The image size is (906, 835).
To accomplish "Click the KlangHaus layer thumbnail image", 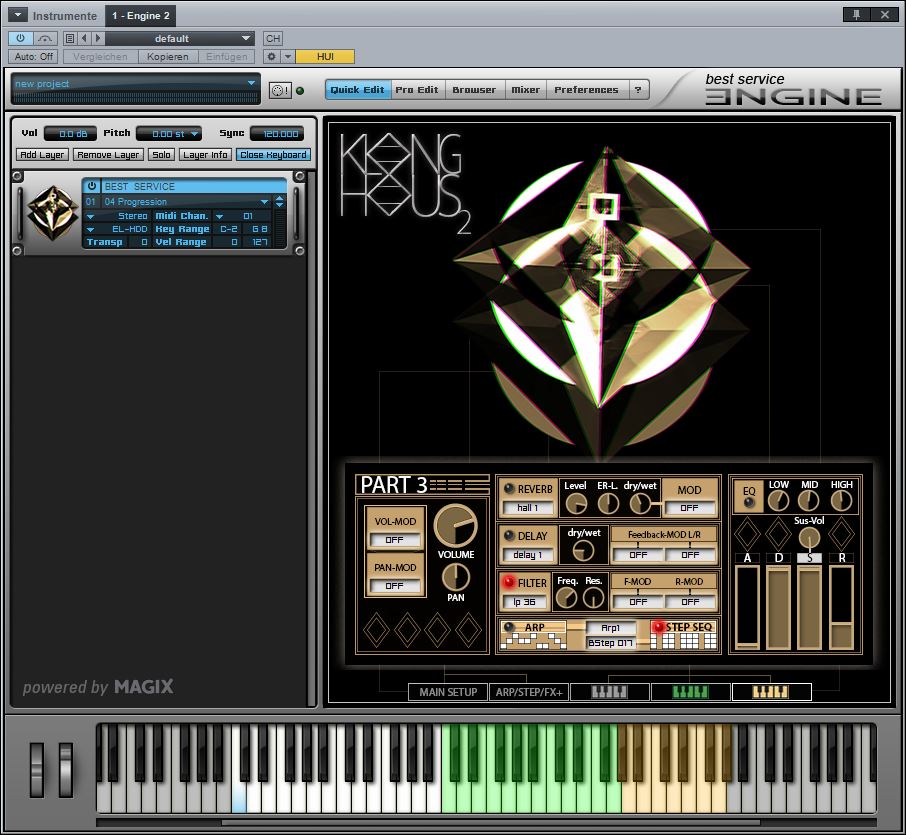I will (53, 213).
